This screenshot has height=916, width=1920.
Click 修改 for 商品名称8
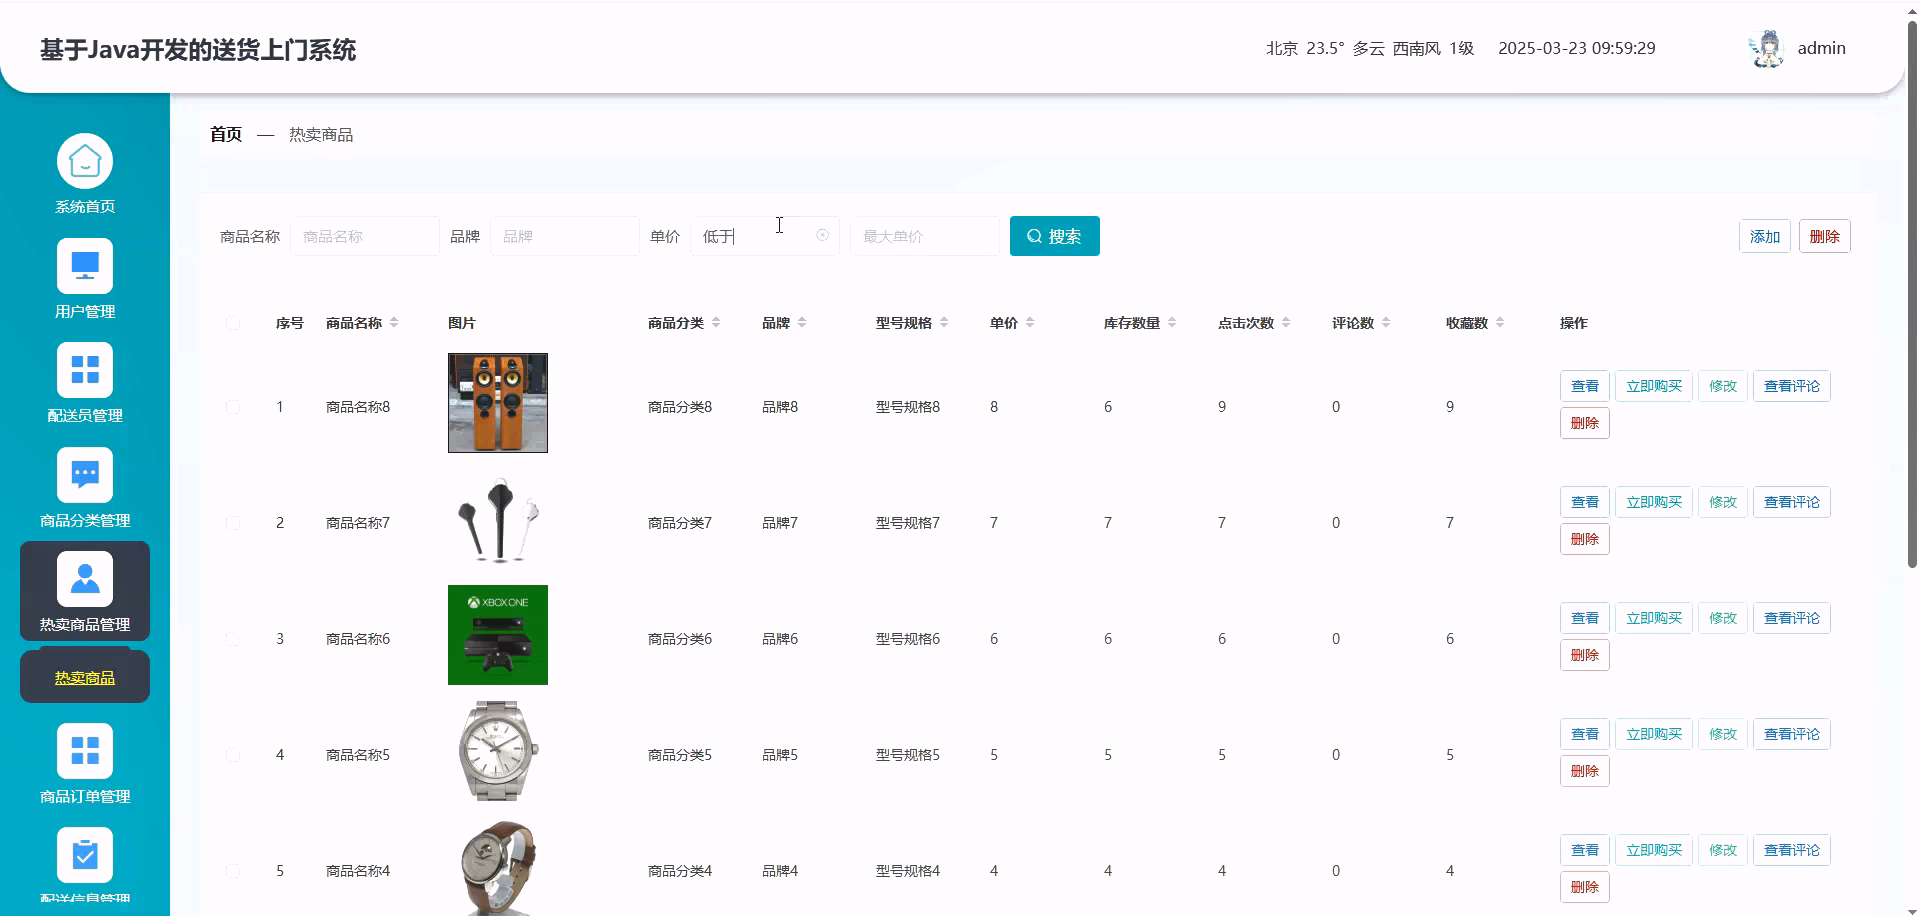(x=1722, y=386)
